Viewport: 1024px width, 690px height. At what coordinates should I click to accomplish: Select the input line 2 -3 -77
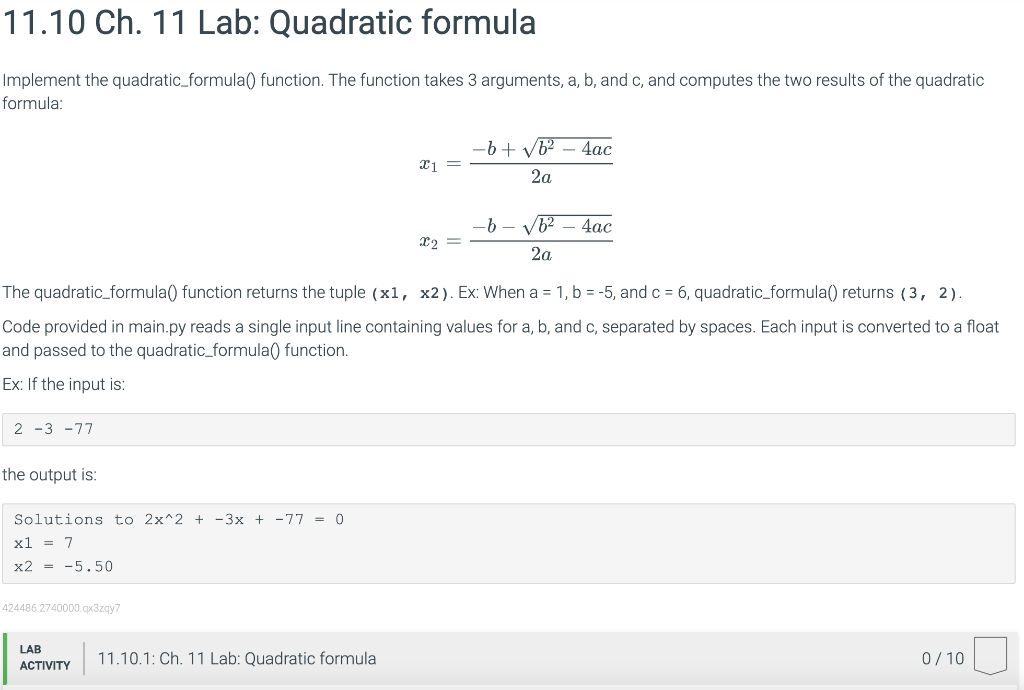[x=53, y=429]
